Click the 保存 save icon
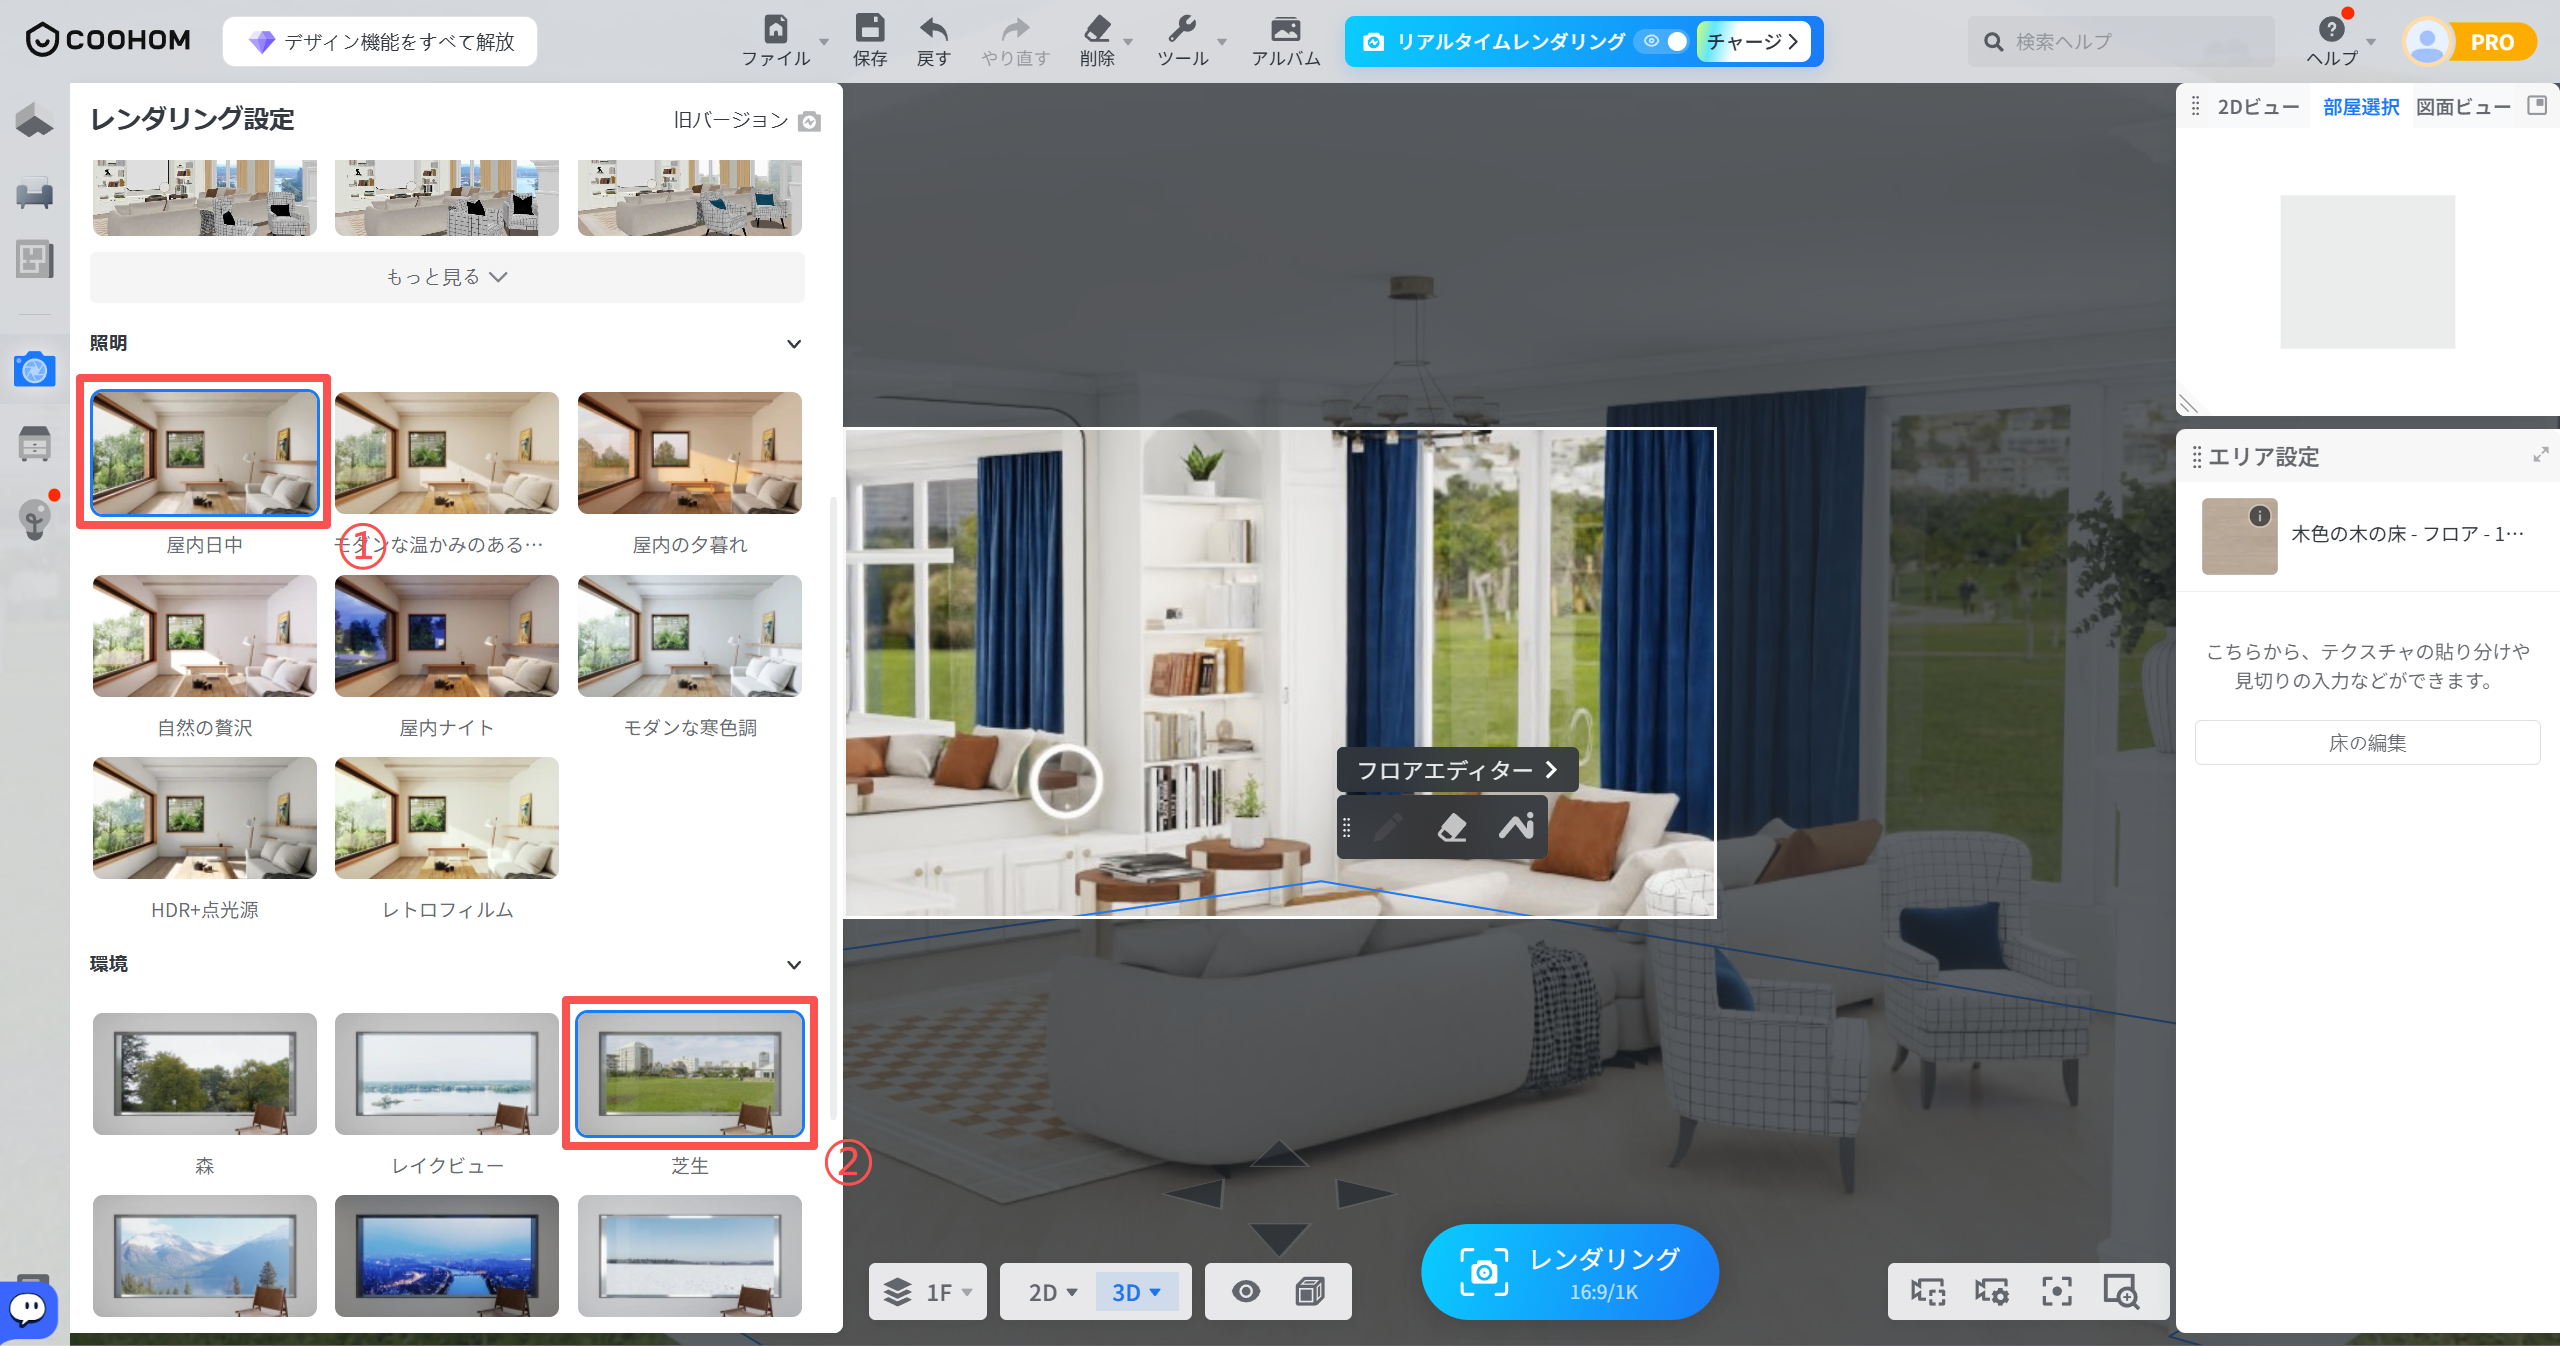Screen dimensions: 2560x1346 point(870,29)
